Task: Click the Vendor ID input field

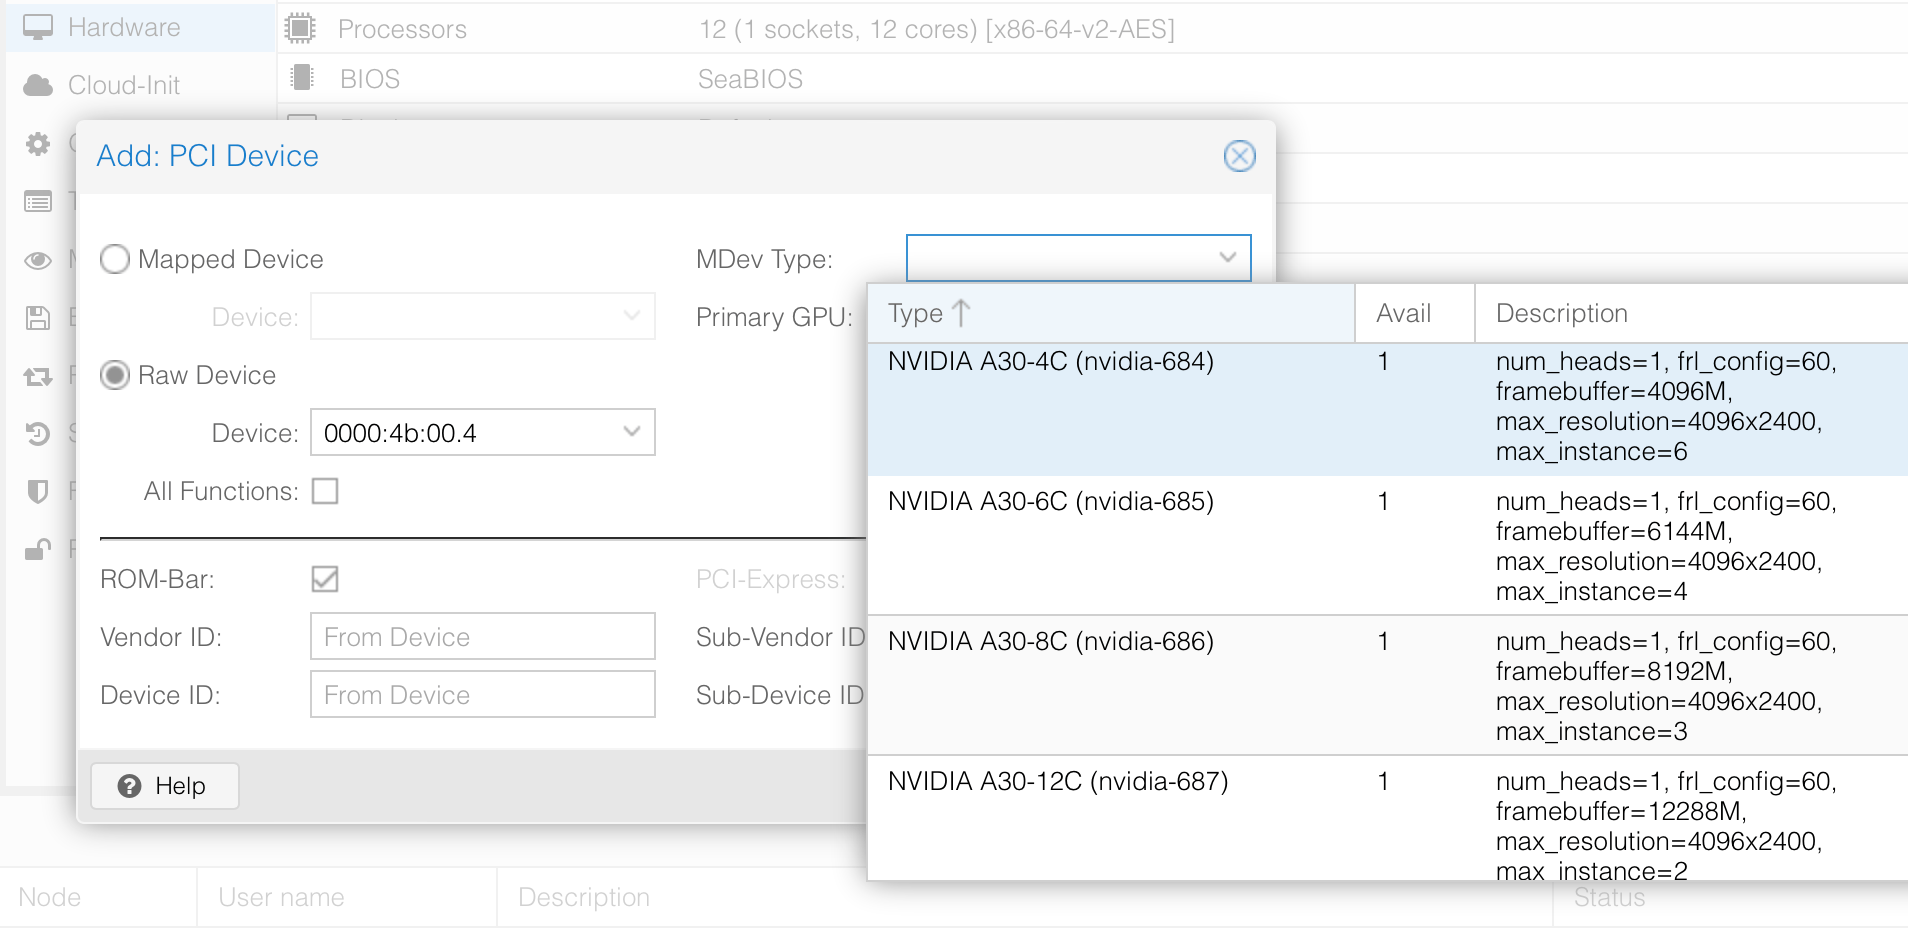Action: click(x=483, y=636)
